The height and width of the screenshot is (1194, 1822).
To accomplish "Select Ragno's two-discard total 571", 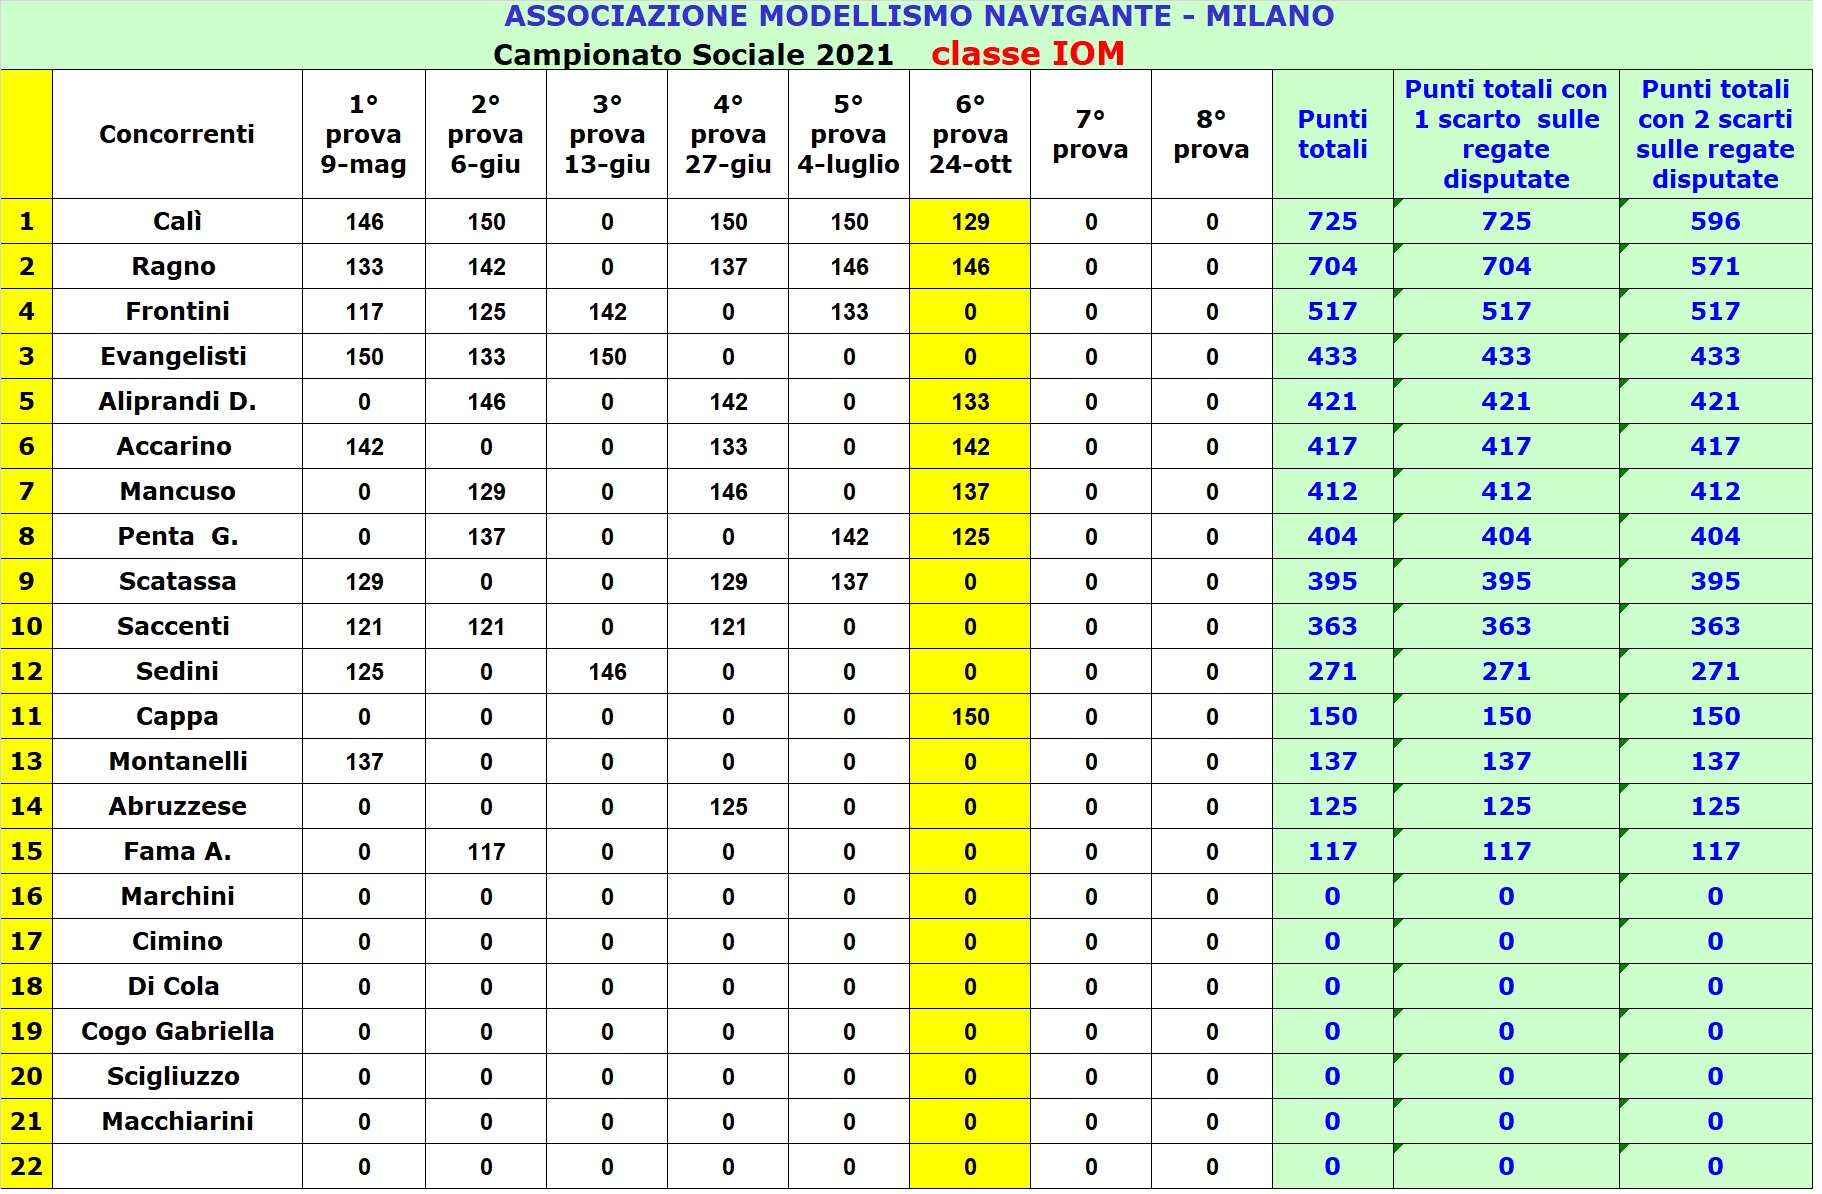I will coord(1716,266).
